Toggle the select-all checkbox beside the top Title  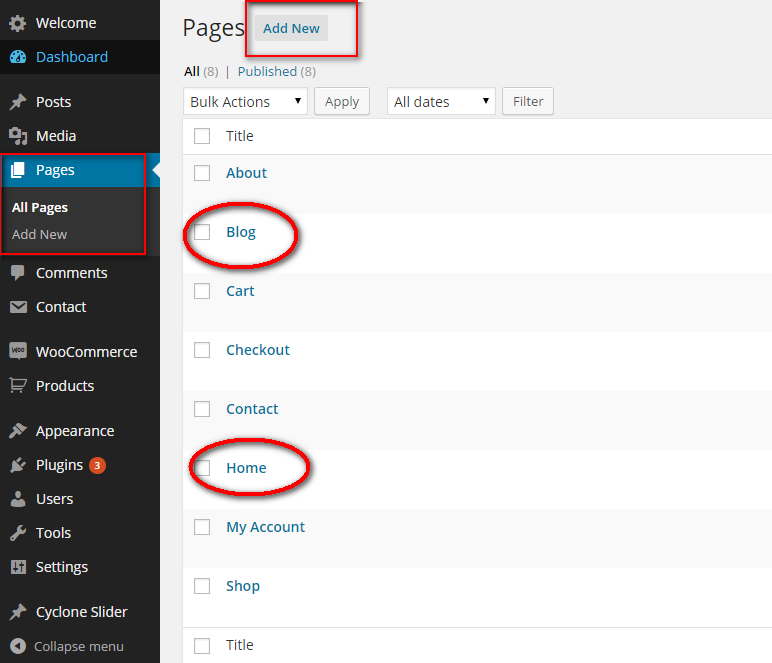(x=202, y=136)
